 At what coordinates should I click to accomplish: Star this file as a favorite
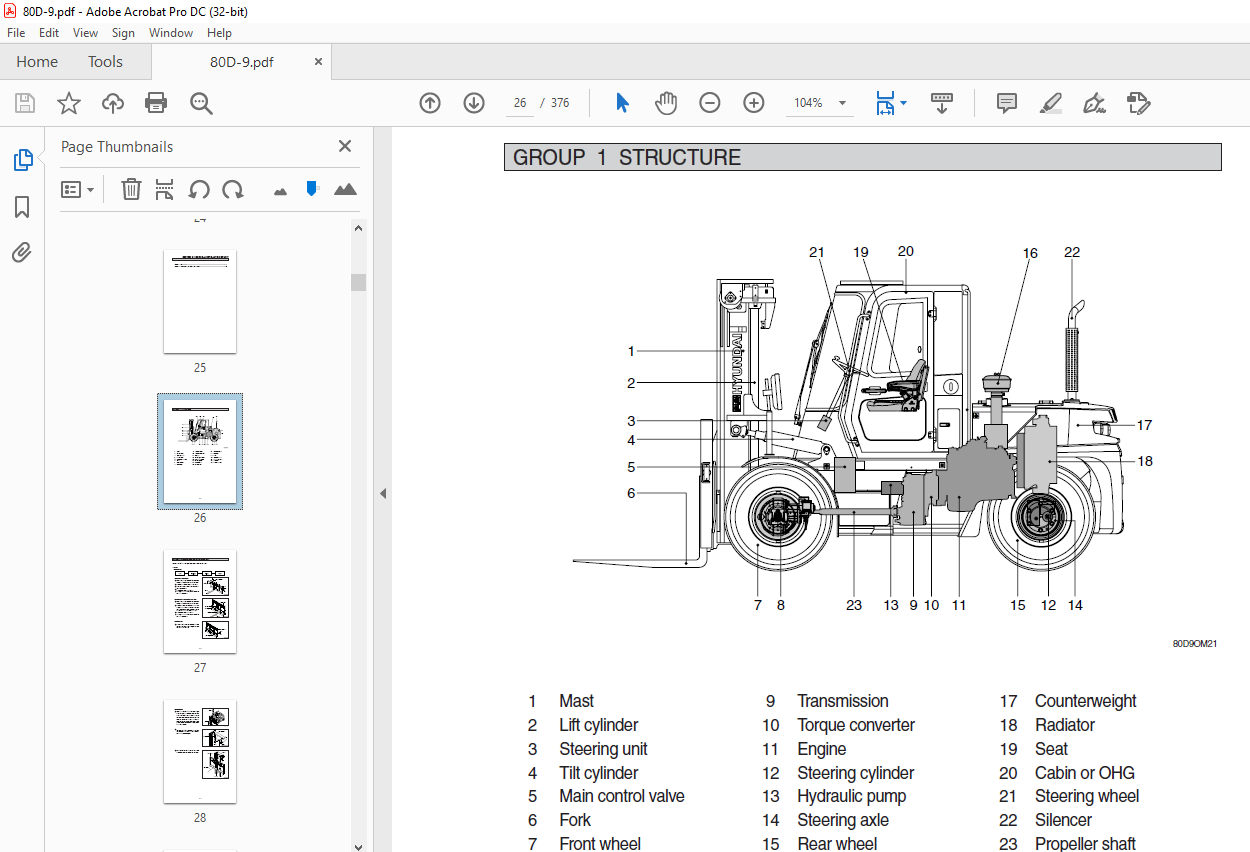coord(69,103)
